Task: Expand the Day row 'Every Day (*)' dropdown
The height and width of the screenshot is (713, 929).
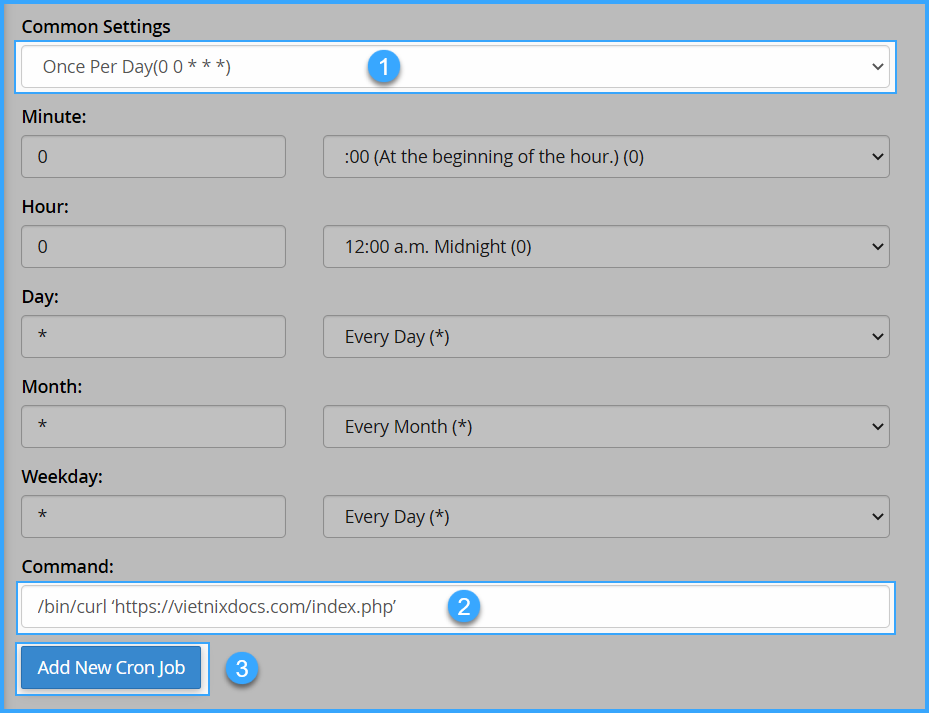Action: click(606, 337)
